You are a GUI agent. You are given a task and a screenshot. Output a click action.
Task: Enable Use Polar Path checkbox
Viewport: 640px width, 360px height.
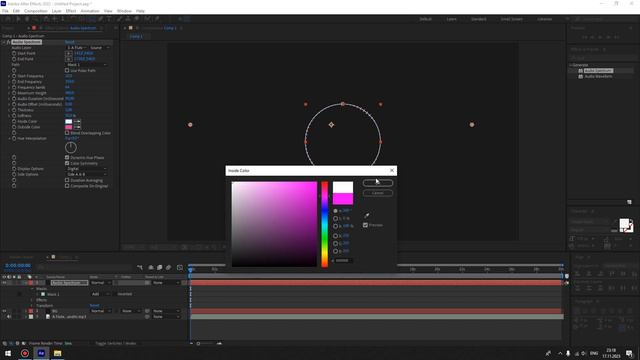pos(67,70)
